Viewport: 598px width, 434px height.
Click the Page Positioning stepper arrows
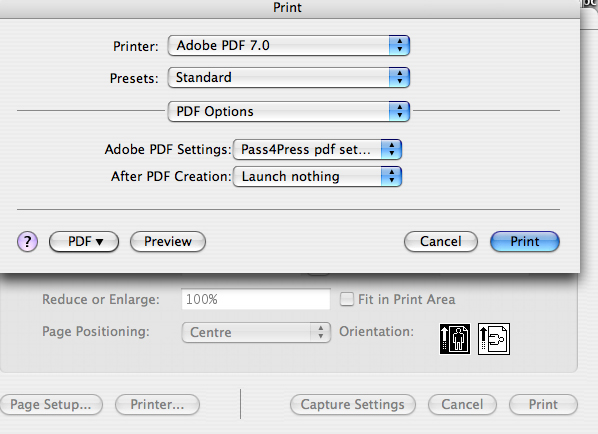point(321,332)
